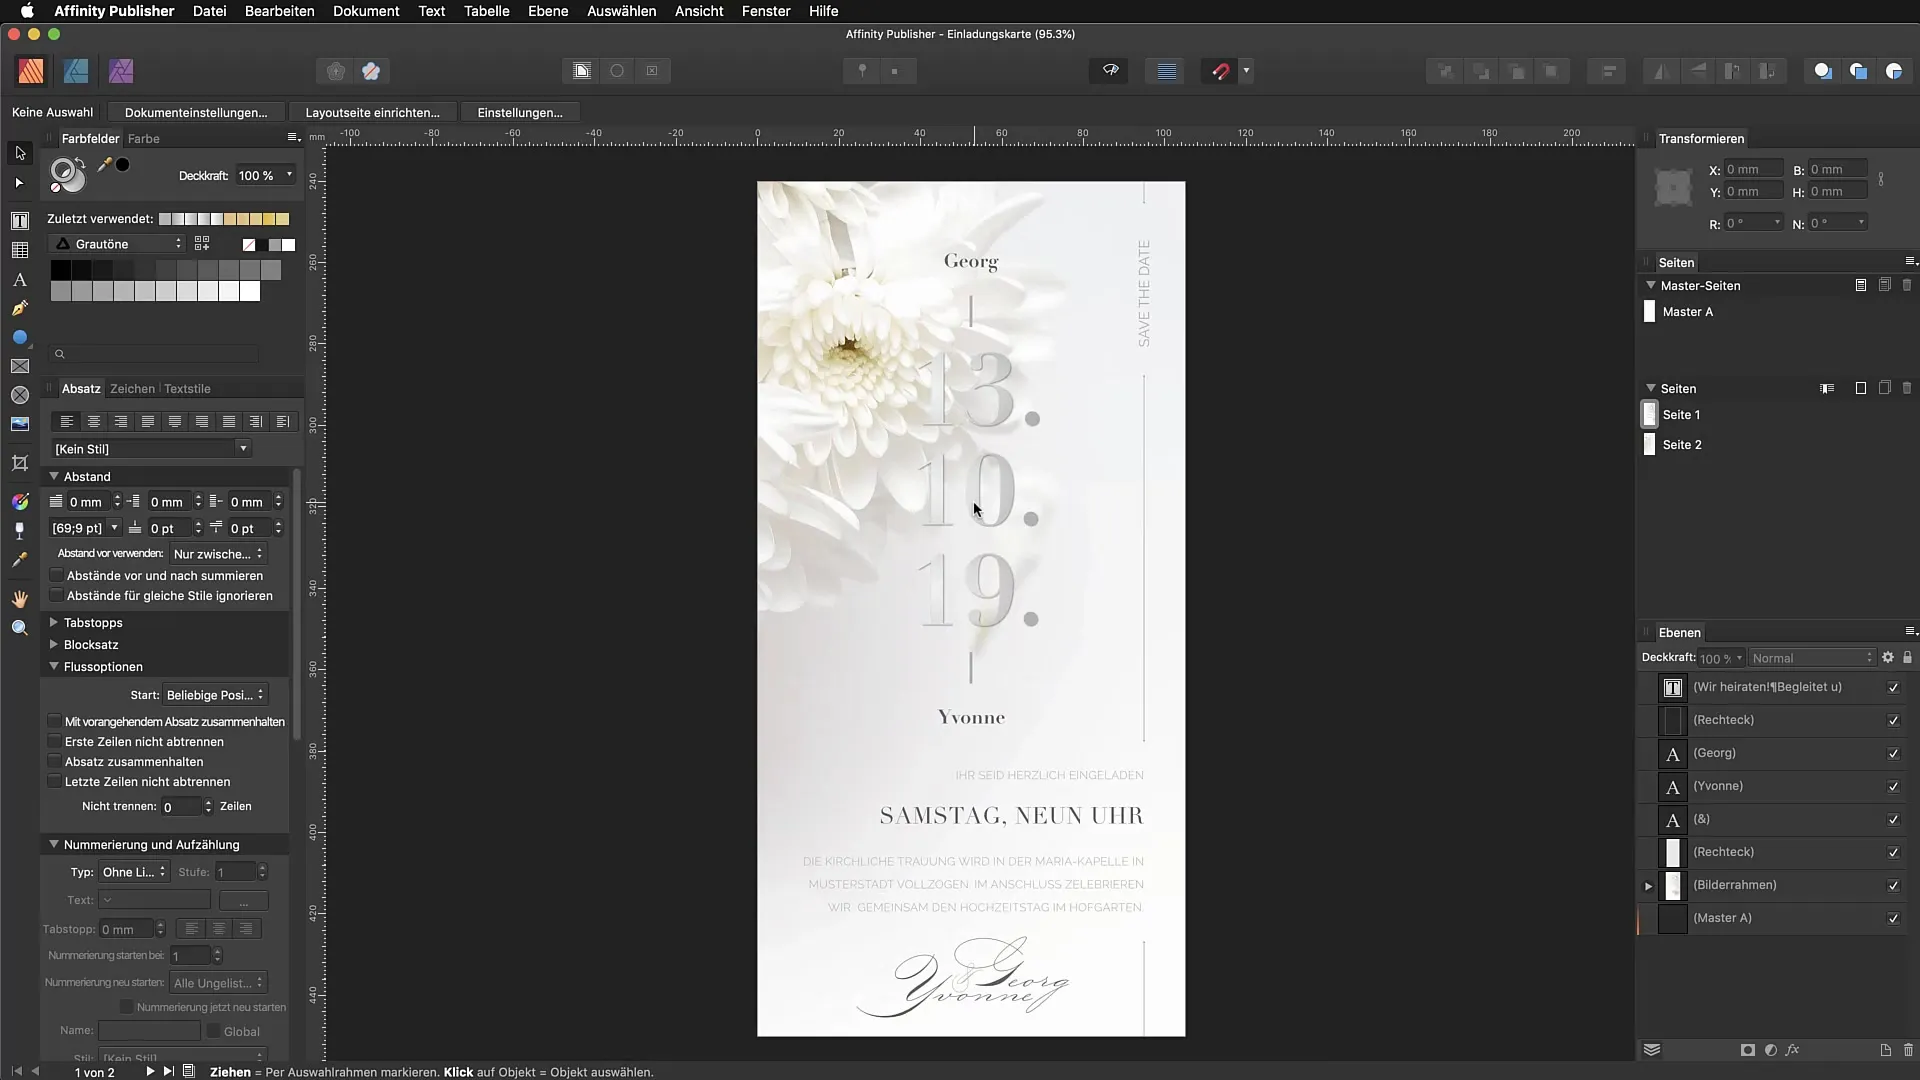1920x1080 pixels.
Task: Pick the black swatch in Grautöne
Action: click(x=60, y=270)
